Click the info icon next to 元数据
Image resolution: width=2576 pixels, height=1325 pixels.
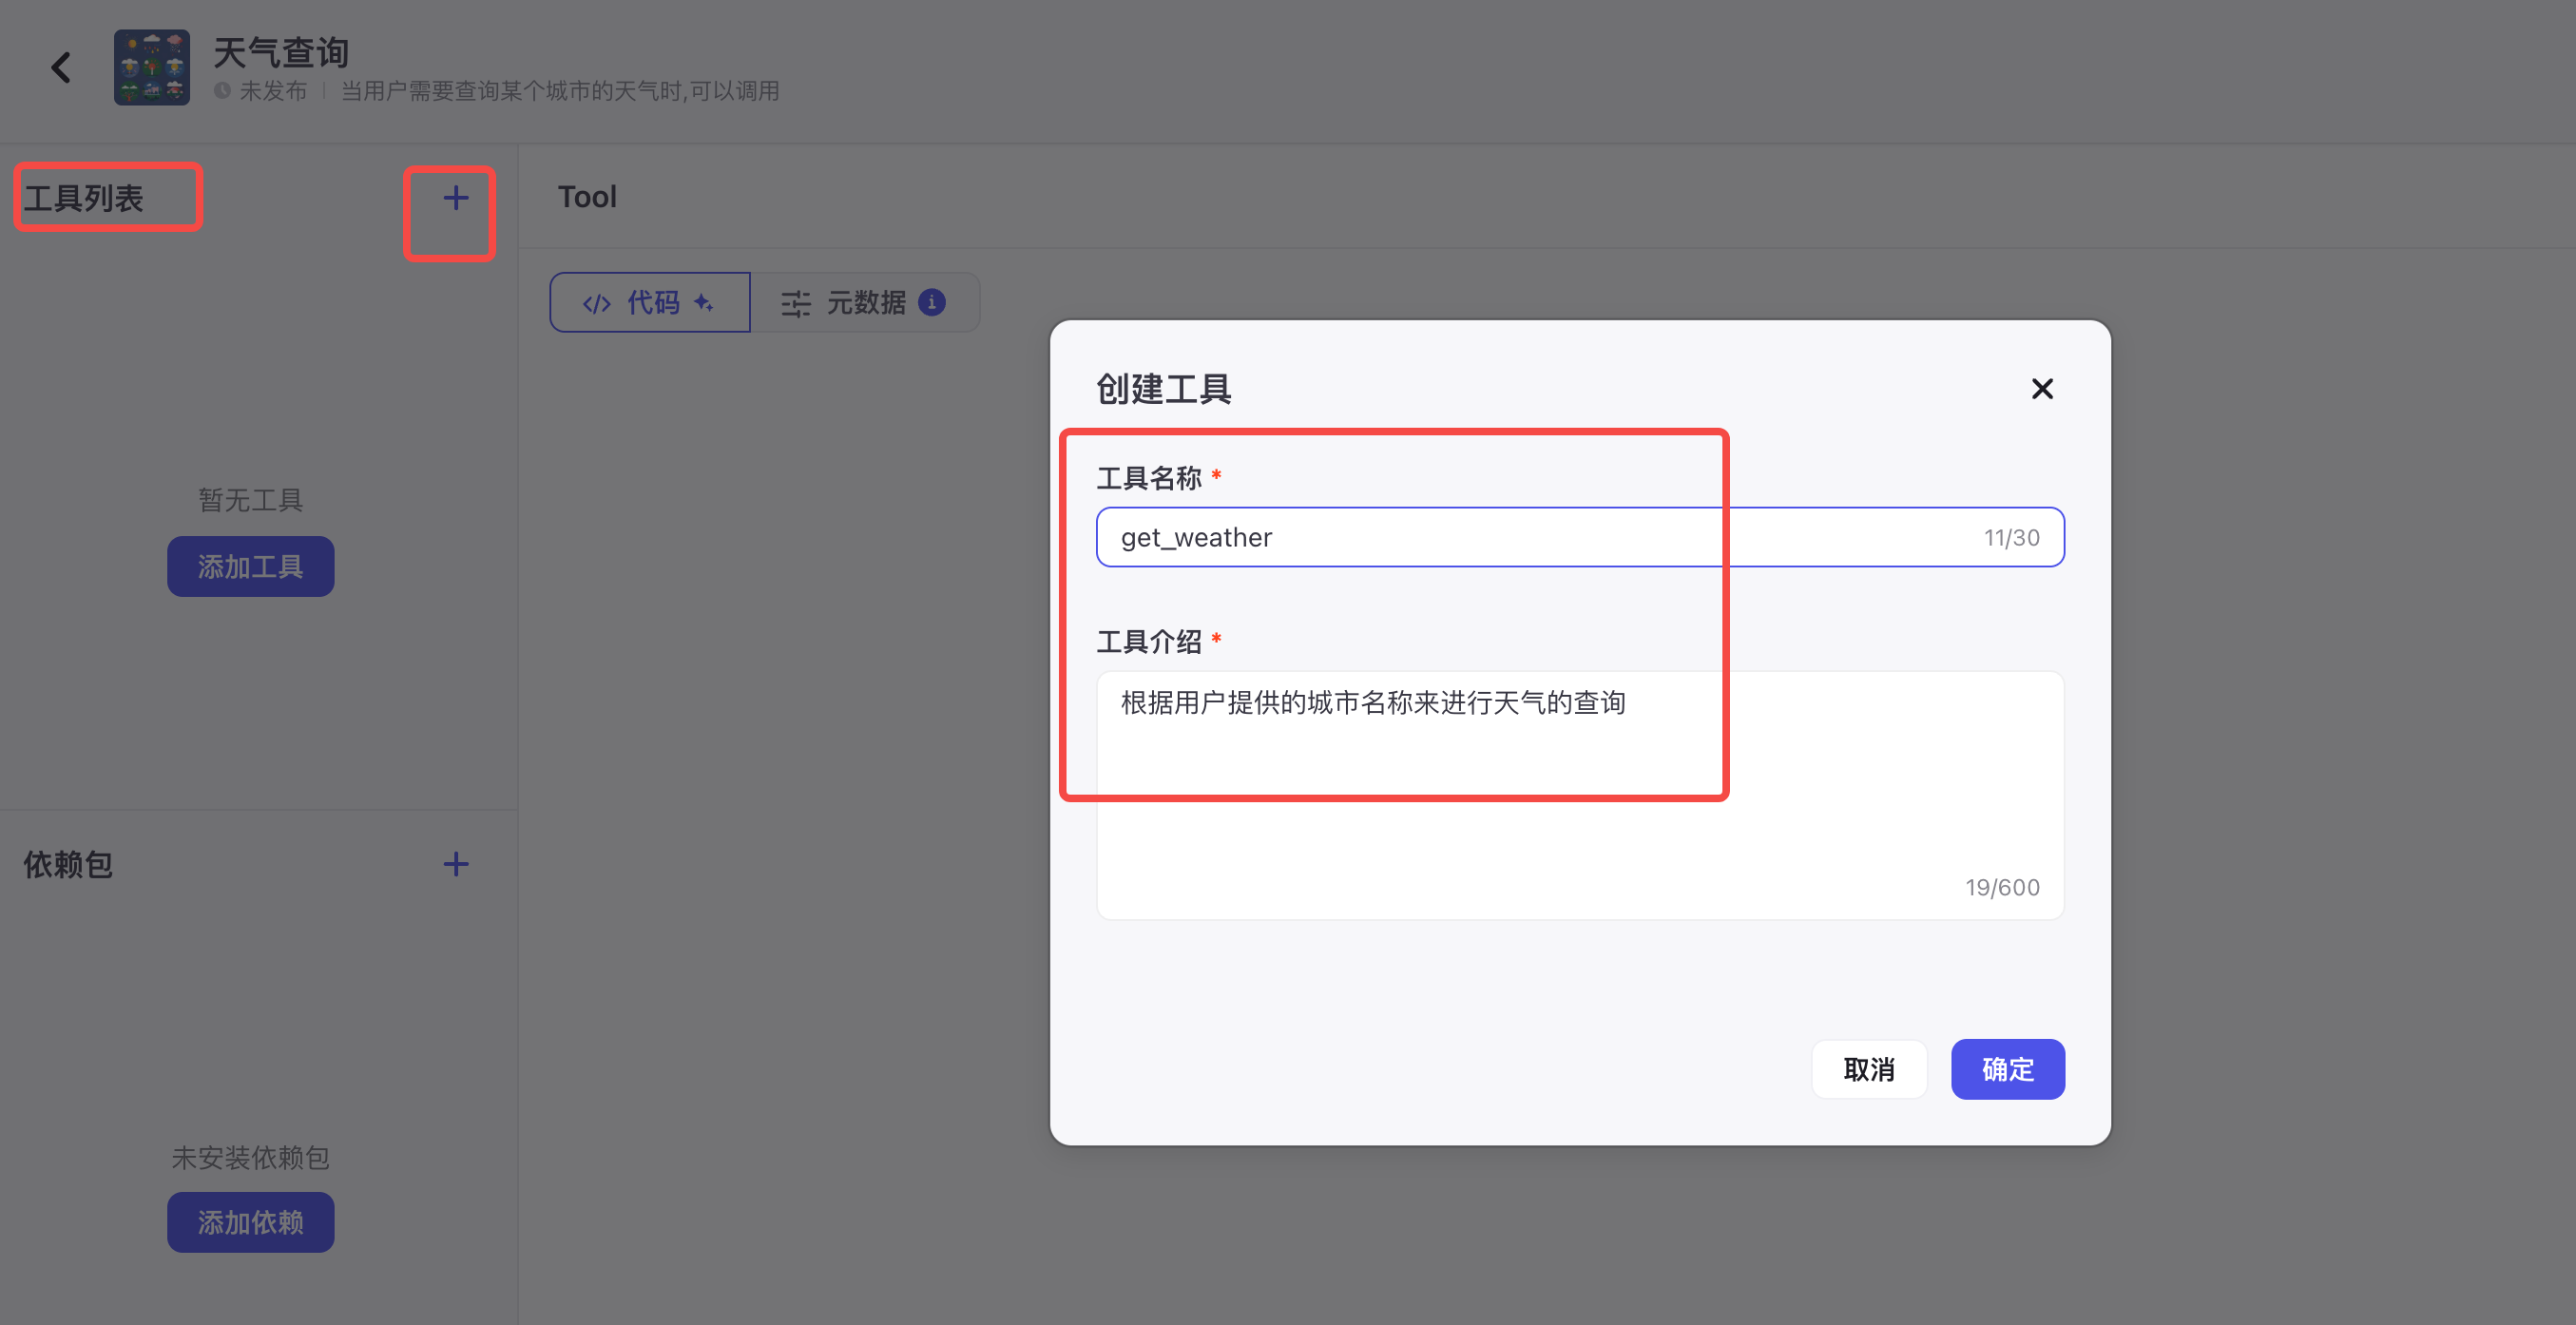[932, 302]
